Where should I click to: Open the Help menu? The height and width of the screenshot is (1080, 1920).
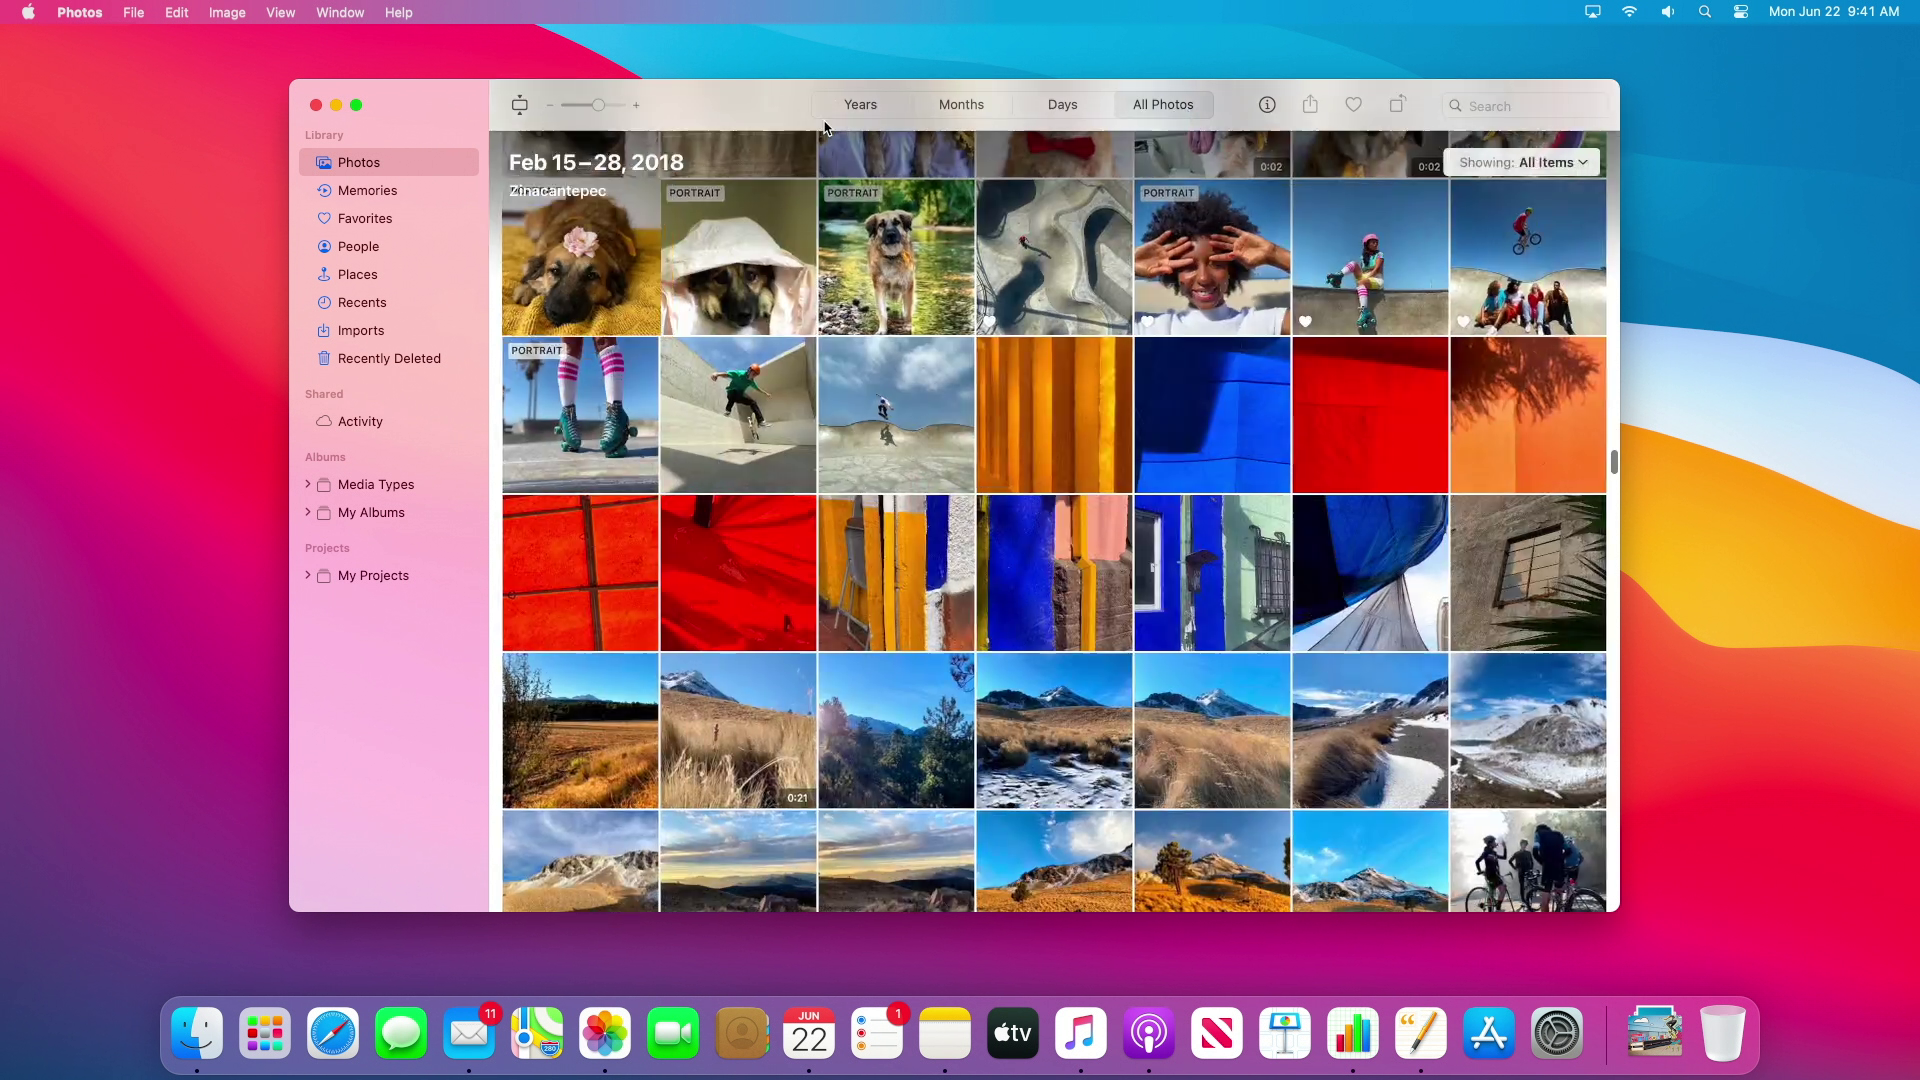[398, 12]
